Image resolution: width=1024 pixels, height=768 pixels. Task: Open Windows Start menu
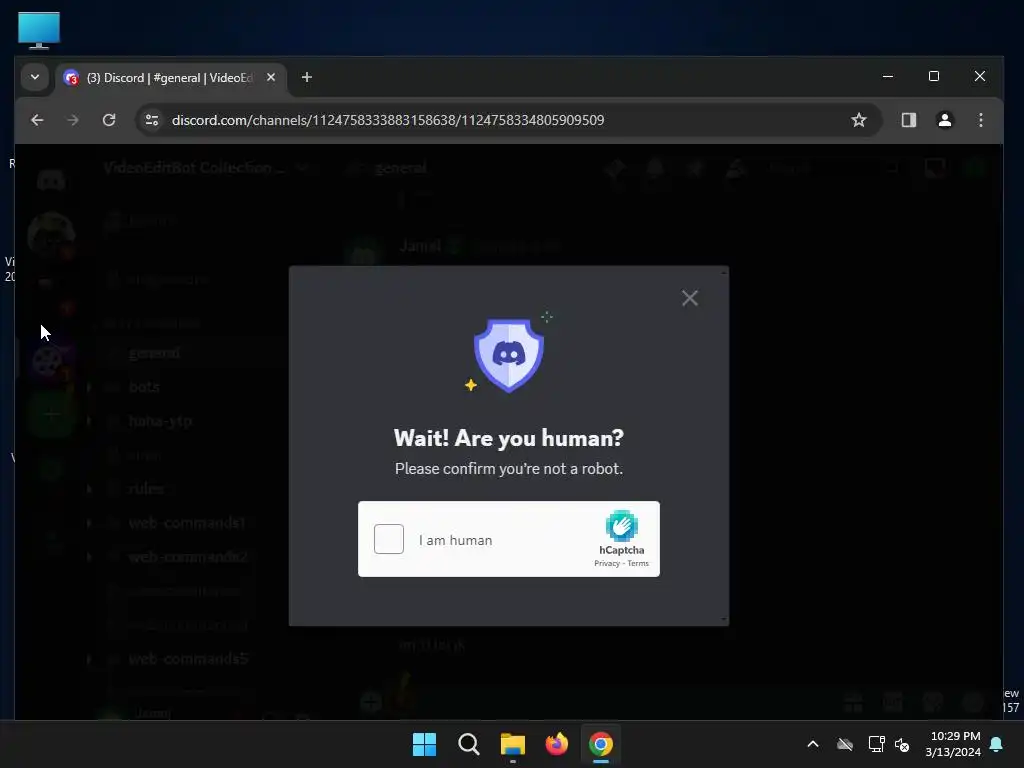tap(424, 744)
